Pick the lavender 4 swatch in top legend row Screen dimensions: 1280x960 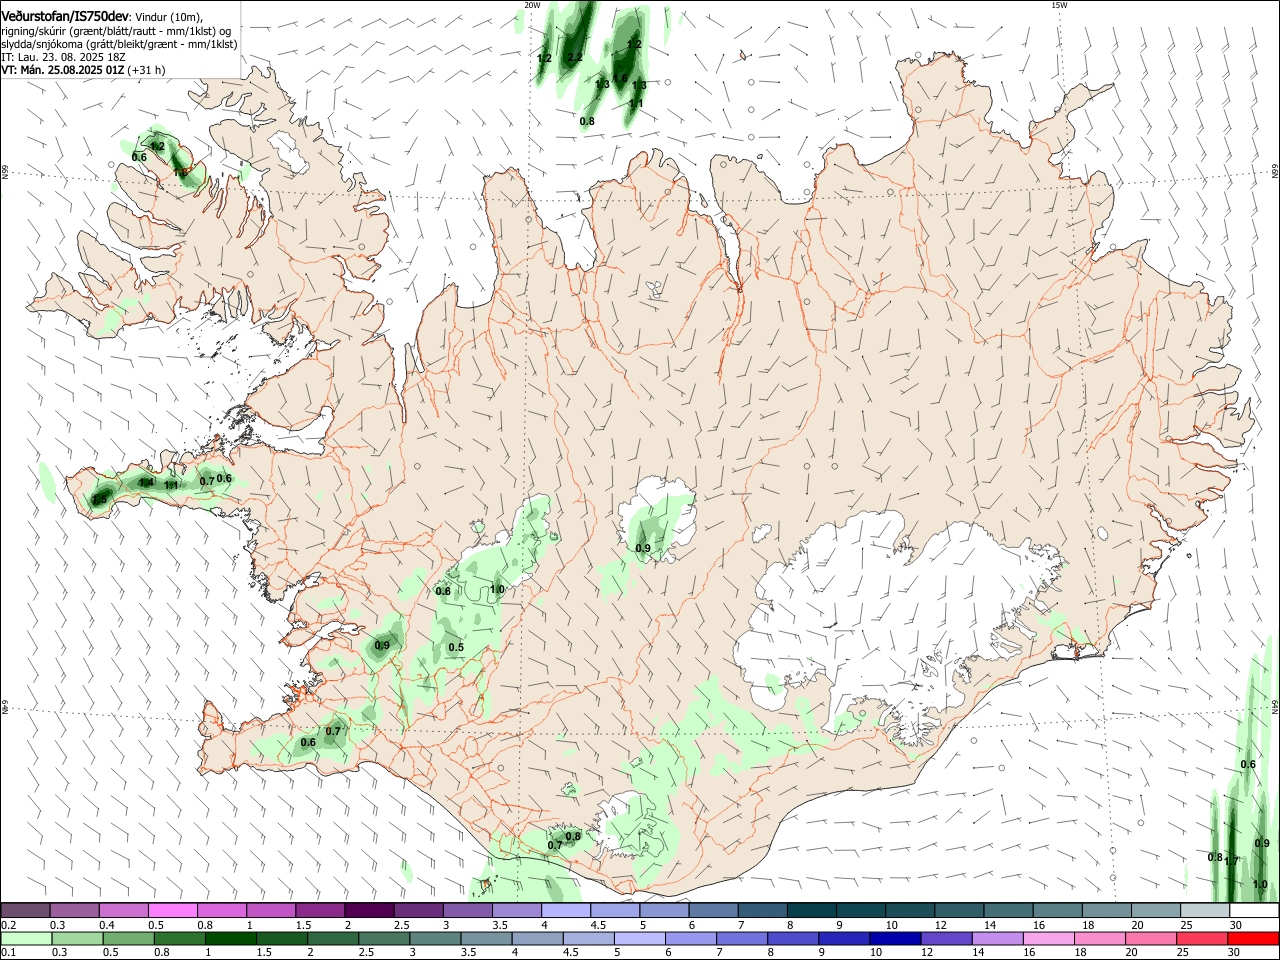tap(566, 911)
